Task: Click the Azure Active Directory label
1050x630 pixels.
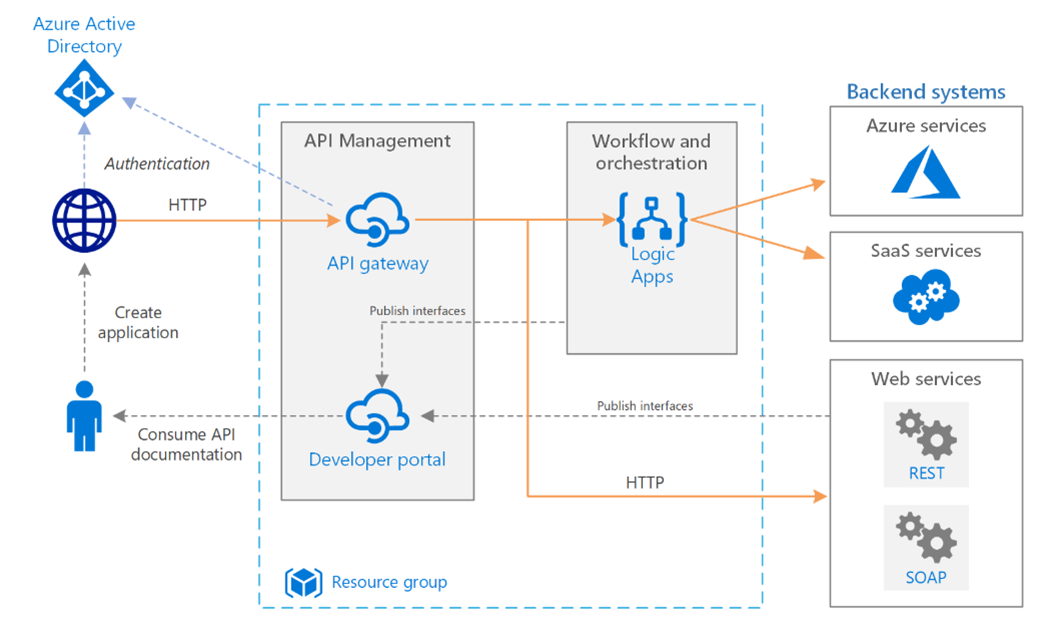Action: coord(84,35)
